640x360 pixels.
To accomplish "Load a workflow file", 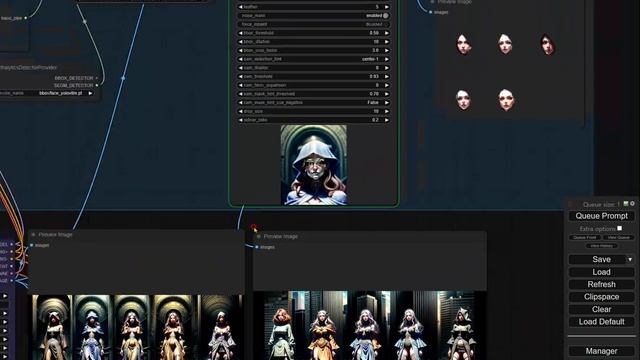I will tap(601, 272).
